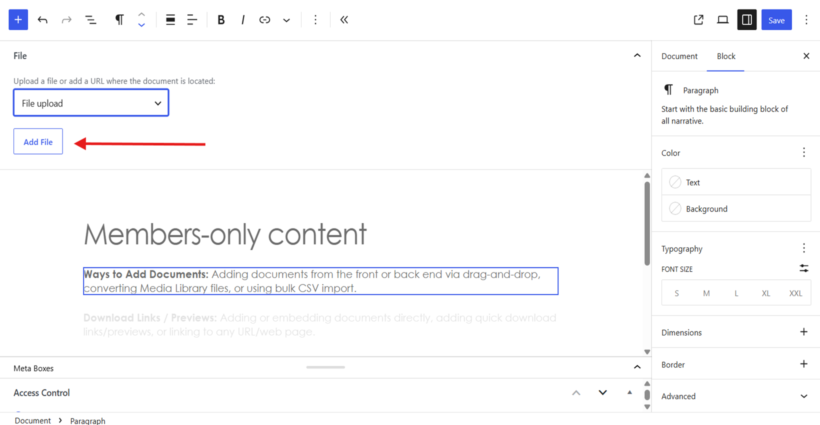Click the editor canvas vertical scrollbar
This screenshot has height=425, width=820.
[x=647, y=223]
